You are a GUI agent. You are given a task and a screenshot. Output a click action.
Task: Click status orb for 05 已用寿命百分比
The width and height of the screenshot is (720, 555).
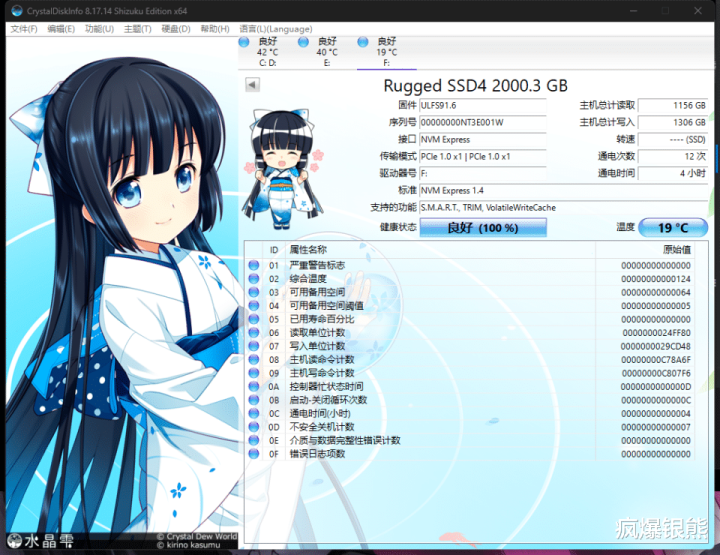254,319
